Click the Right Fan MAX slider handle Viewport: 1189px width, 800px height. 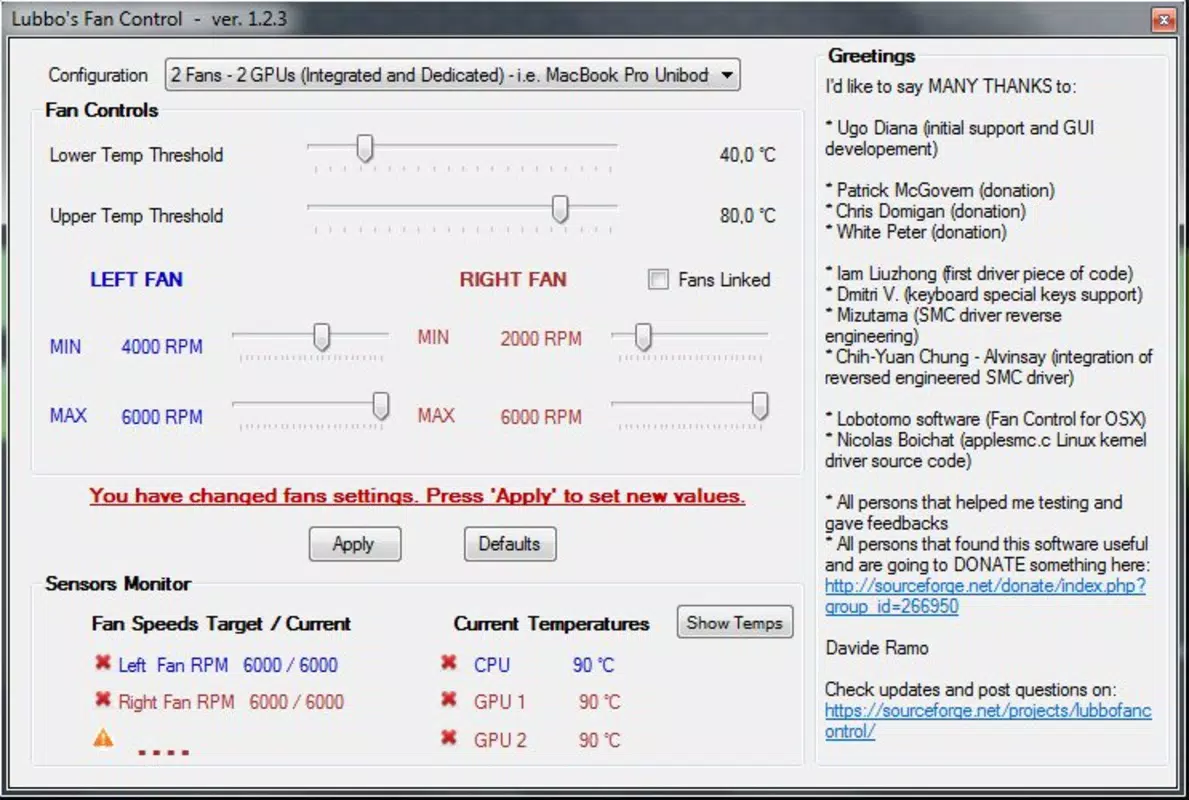[759, 406]
